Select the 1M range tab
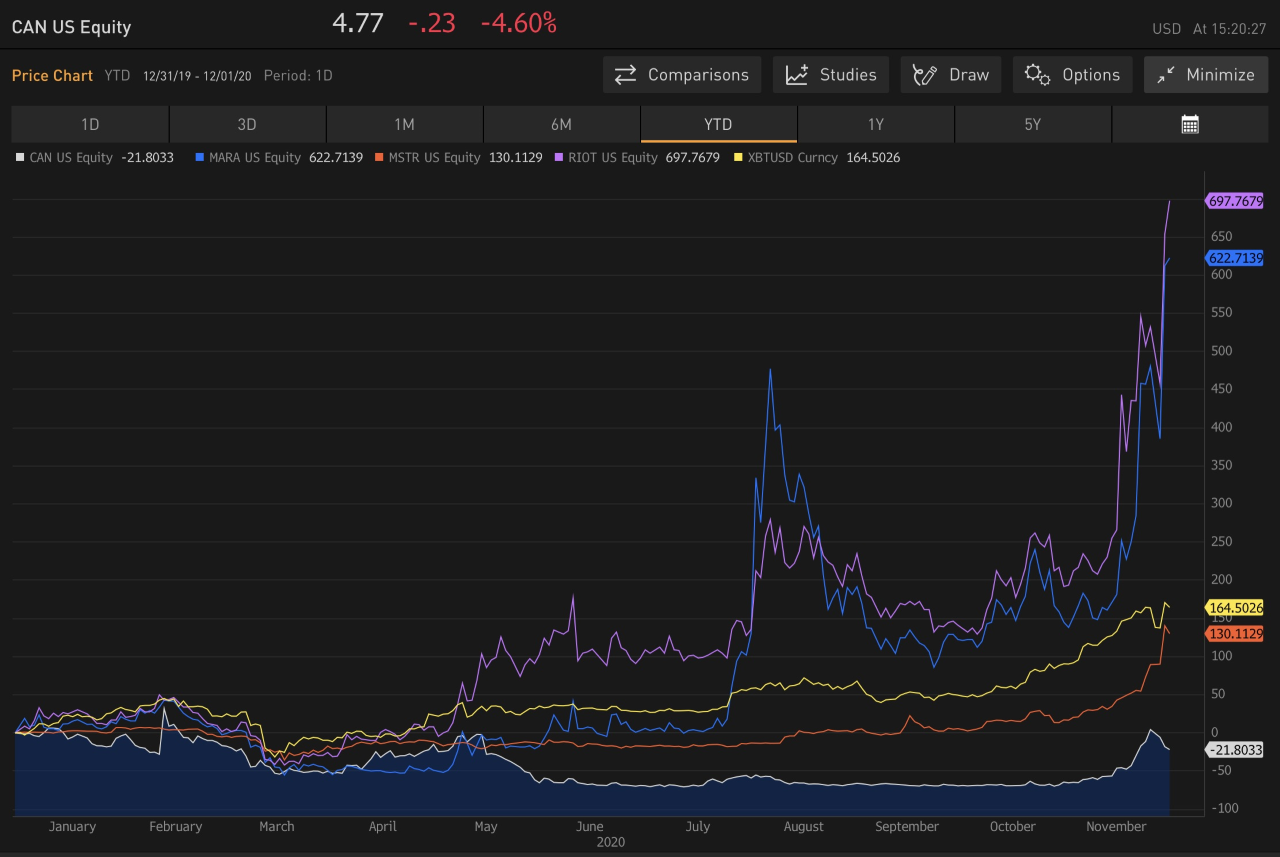The width and height of the screenshot is (1280, 857). click(x=404, y=125)
